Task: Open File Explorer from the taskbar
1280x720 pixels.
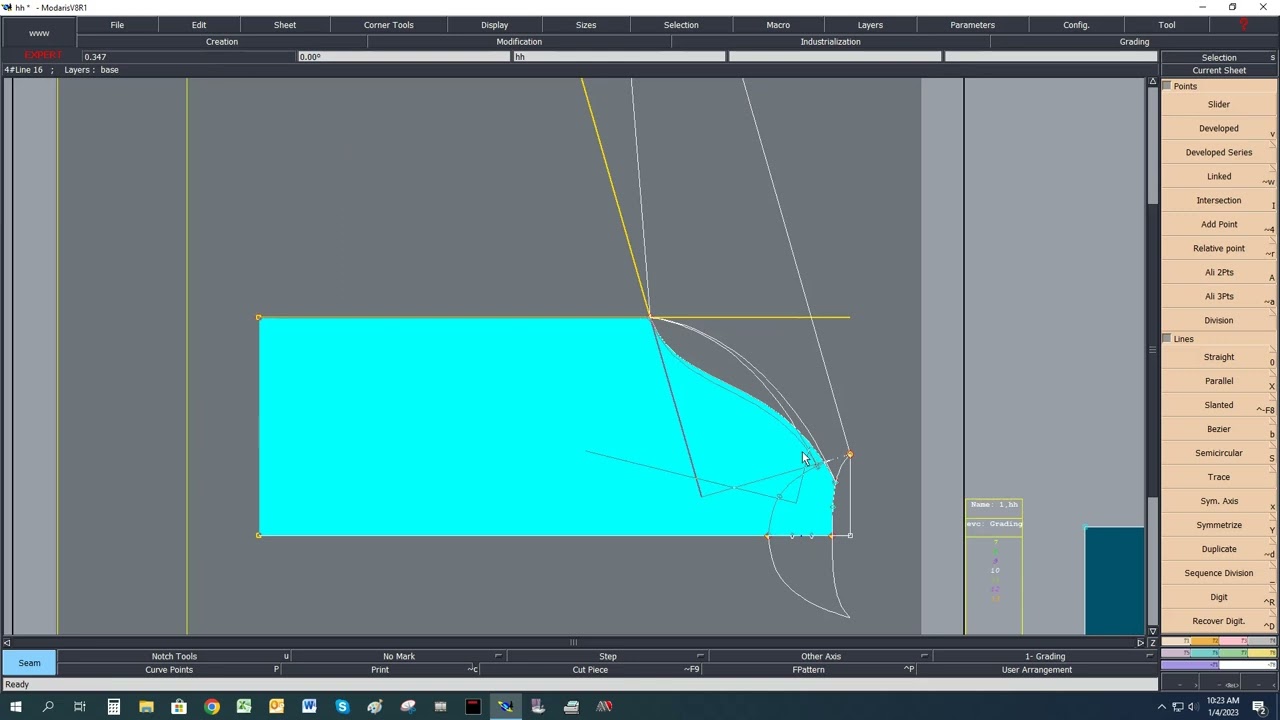Action: tap(146, 707)
